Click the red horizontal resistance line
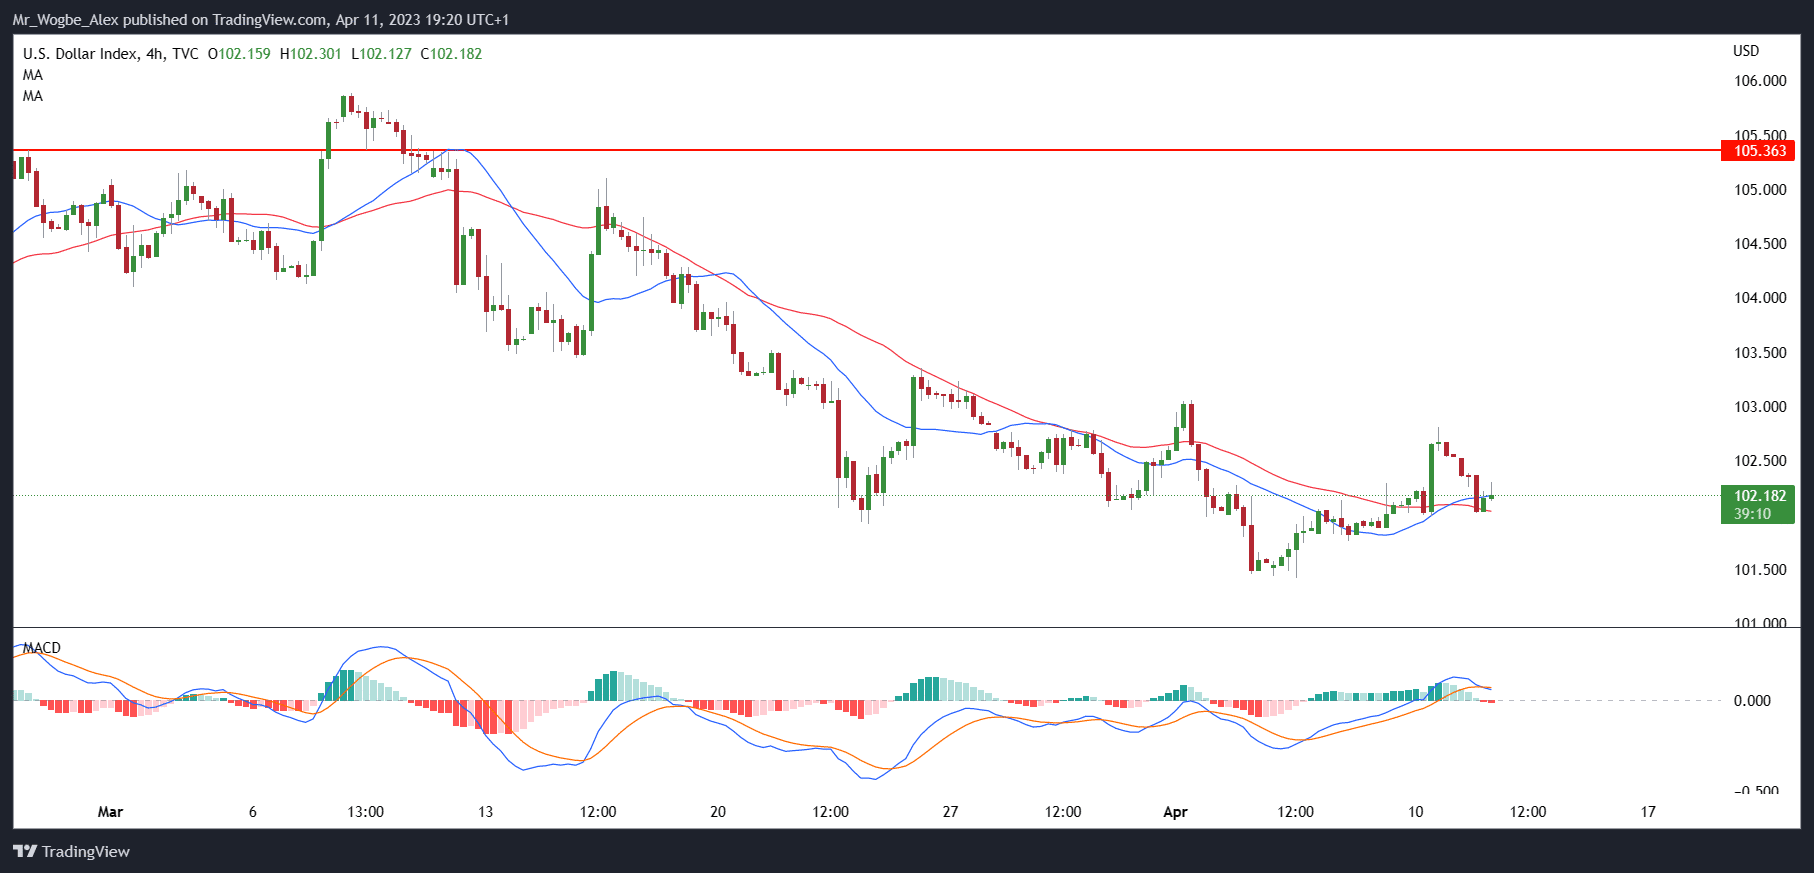 (866, 151)
